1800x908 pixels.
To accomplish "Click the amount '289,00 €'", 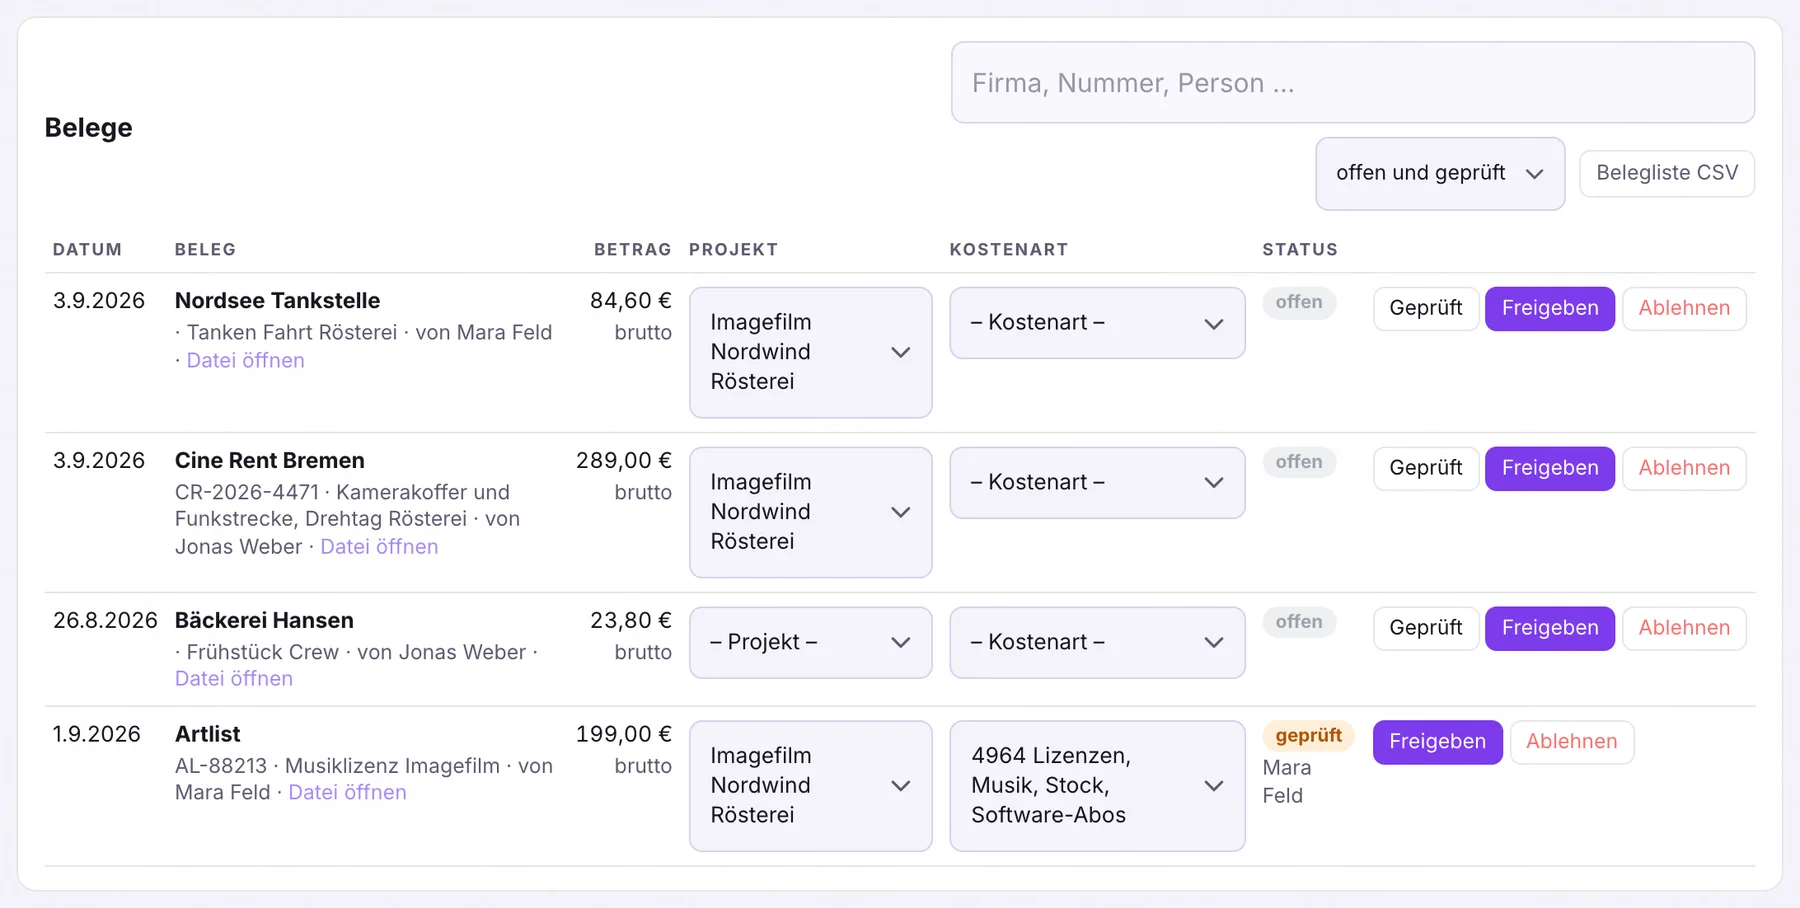I will tap(624, 461).
